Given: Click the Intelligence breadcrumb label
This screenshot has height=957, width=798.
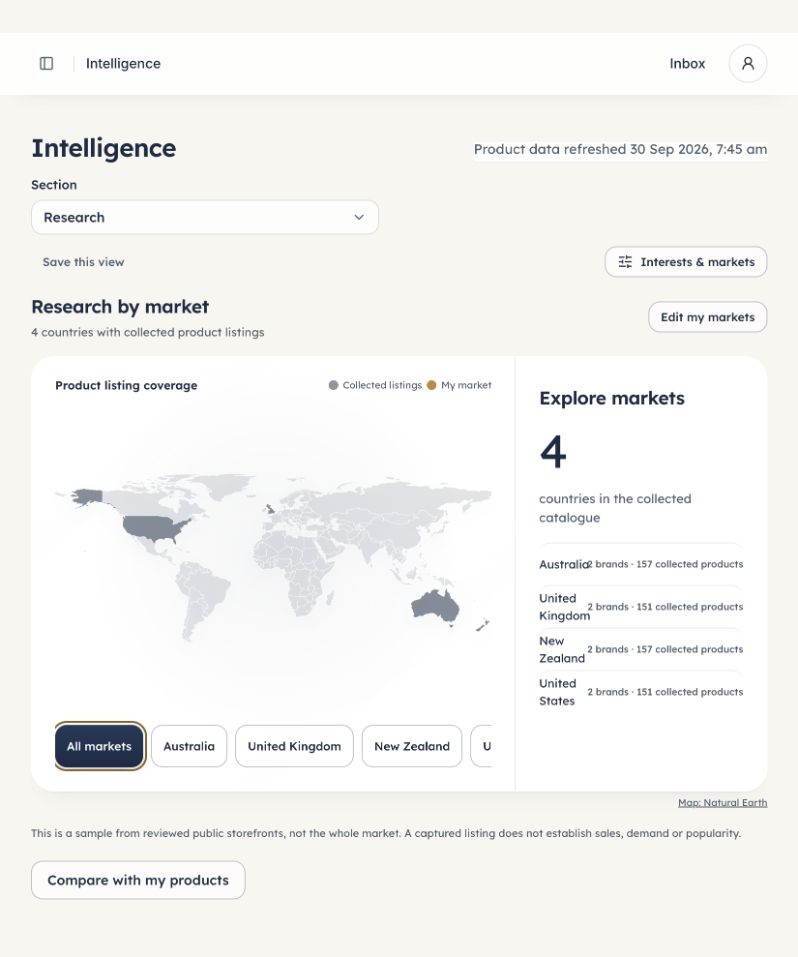Looking at the screenshot, I should (123, 63).
